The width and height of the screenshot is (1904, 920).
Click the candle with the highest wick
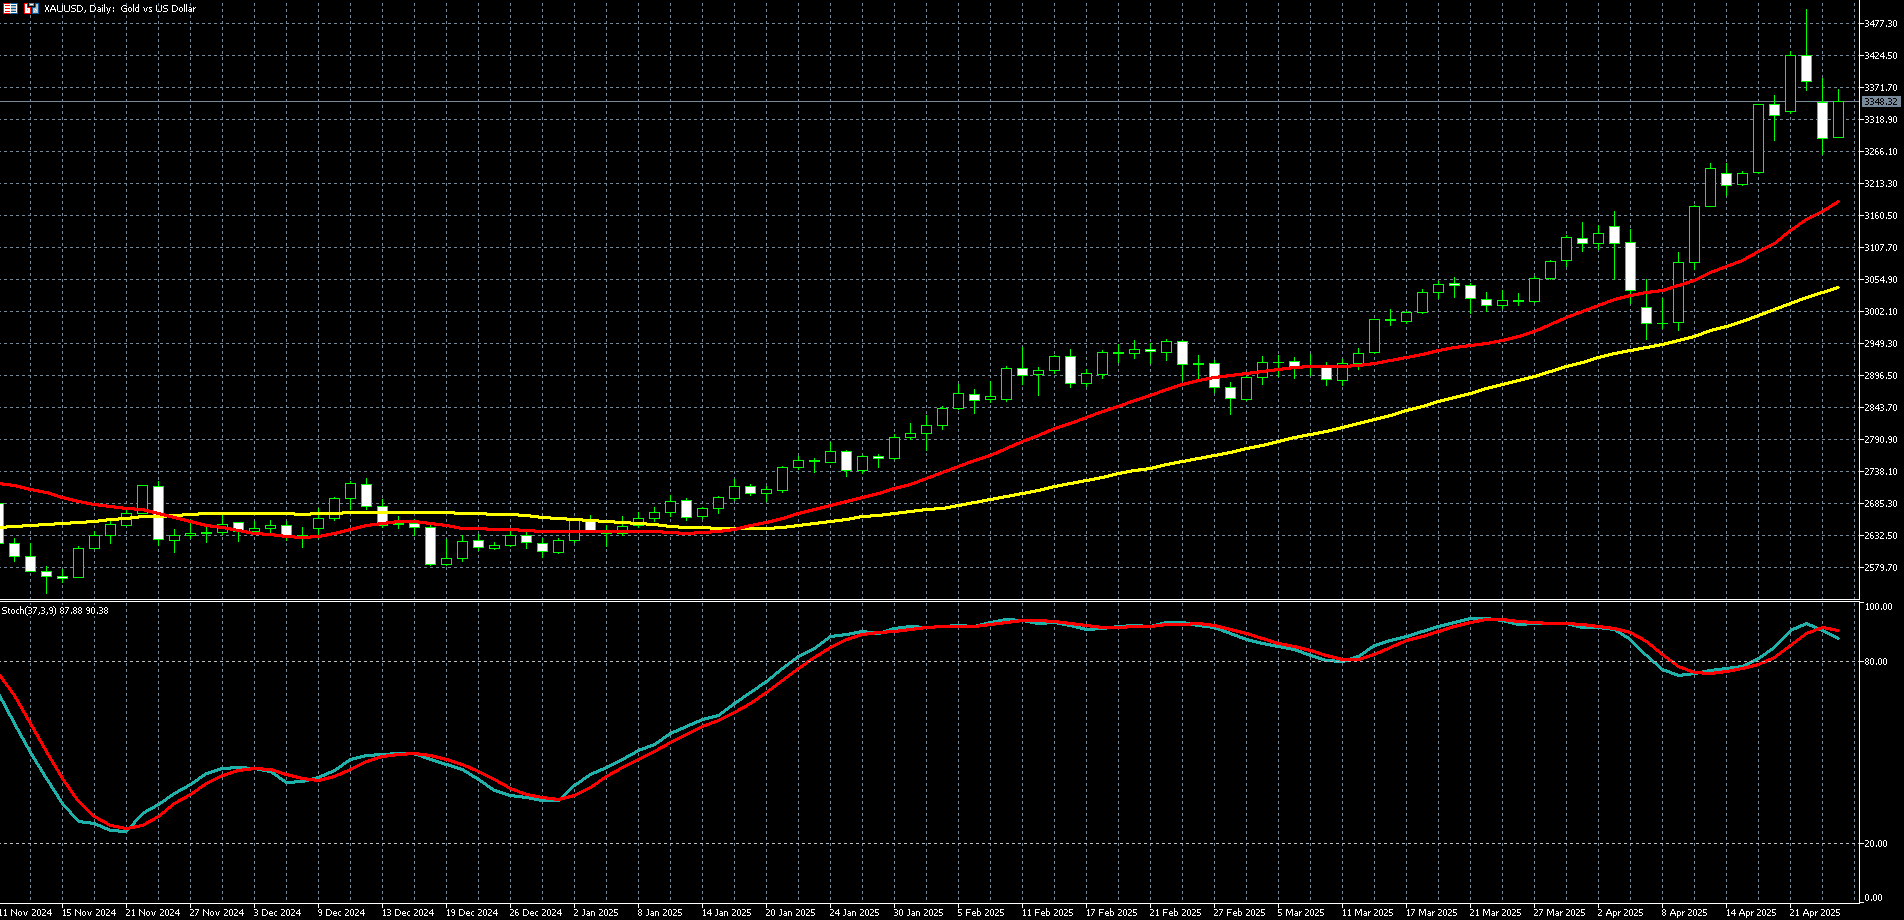1806,68
